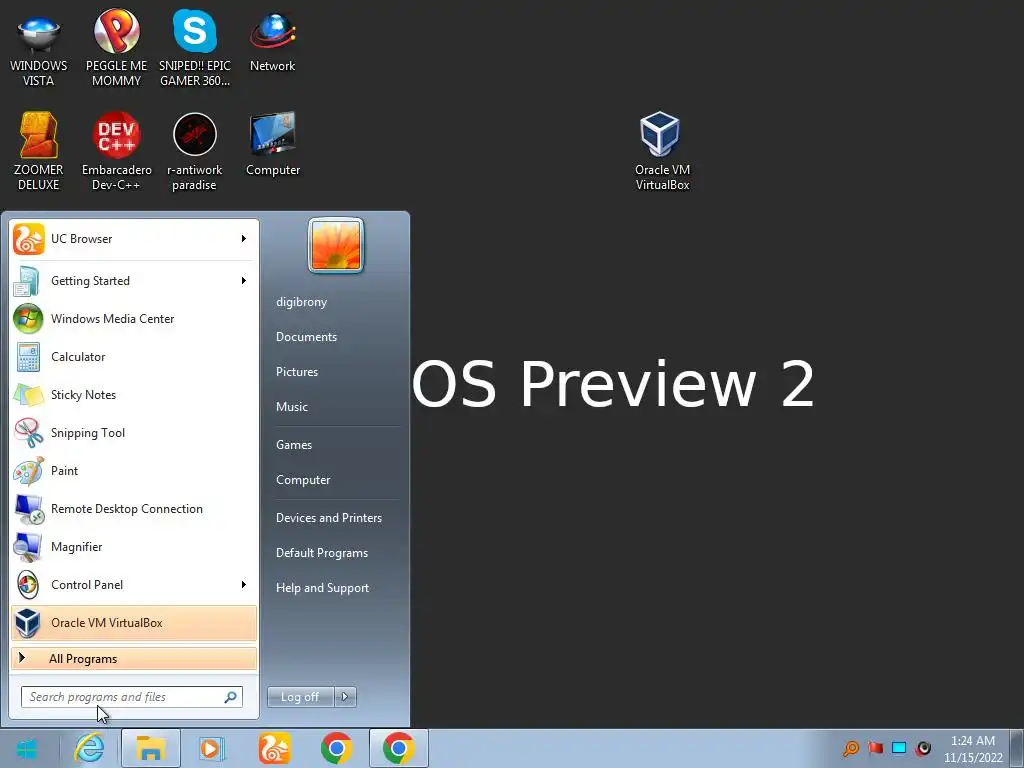Click the Calculator icon in Start menu
The height and width of the screenshot is (768, 1024).
tap(28, 357)
